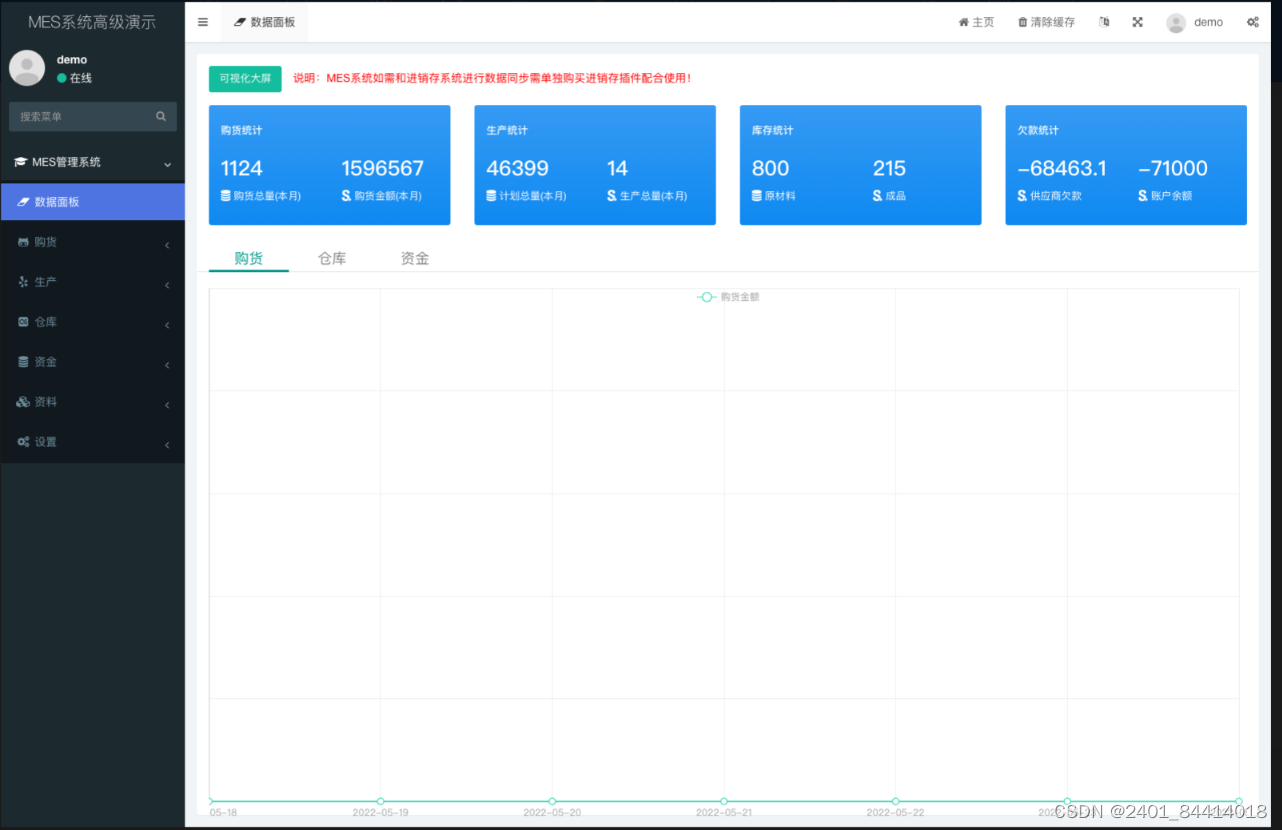Expand the 购货 submenu chevron
Viewport: 1282px width, 830px height.
(x=166, y=244)
